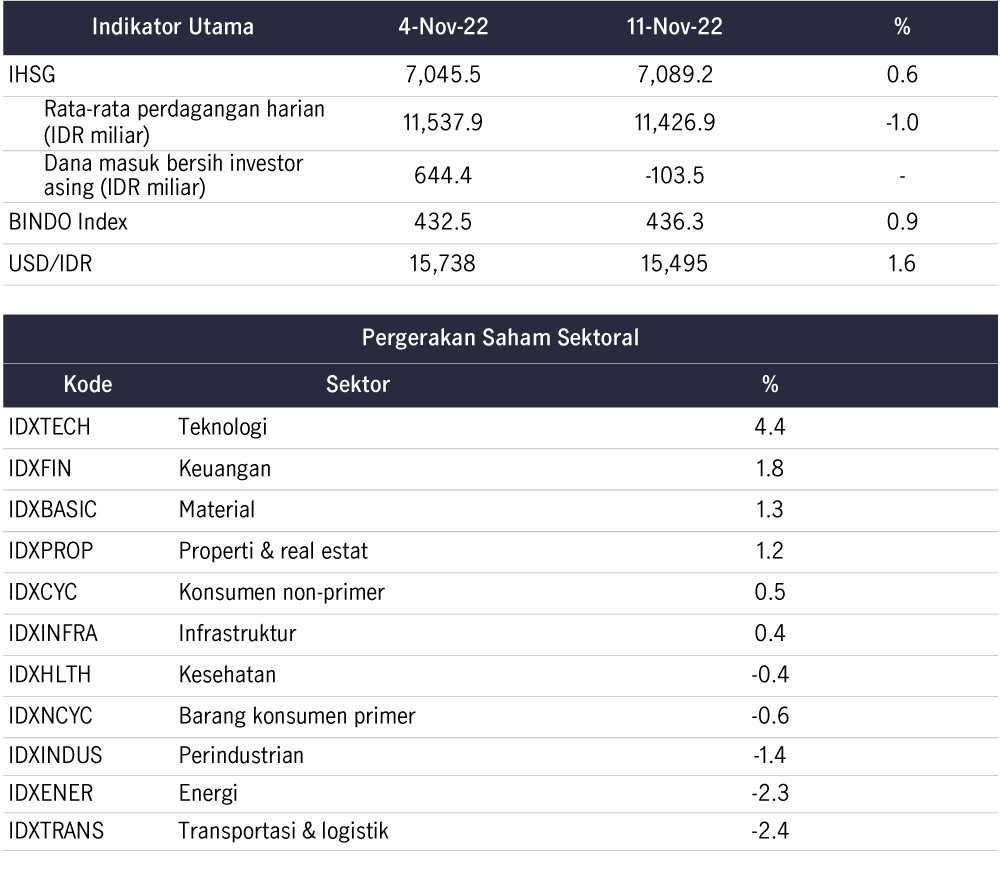The height and width of the screenshot is (876, 1000).
Task: Click the Konsumen non-primer change 0.5
Action: point(770,592)
